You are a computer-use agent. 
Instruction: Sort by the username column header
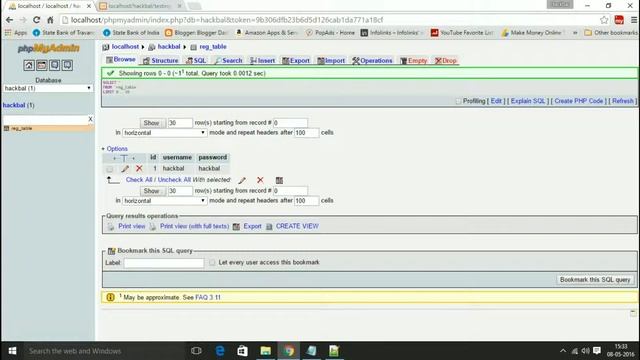[177, 158]
